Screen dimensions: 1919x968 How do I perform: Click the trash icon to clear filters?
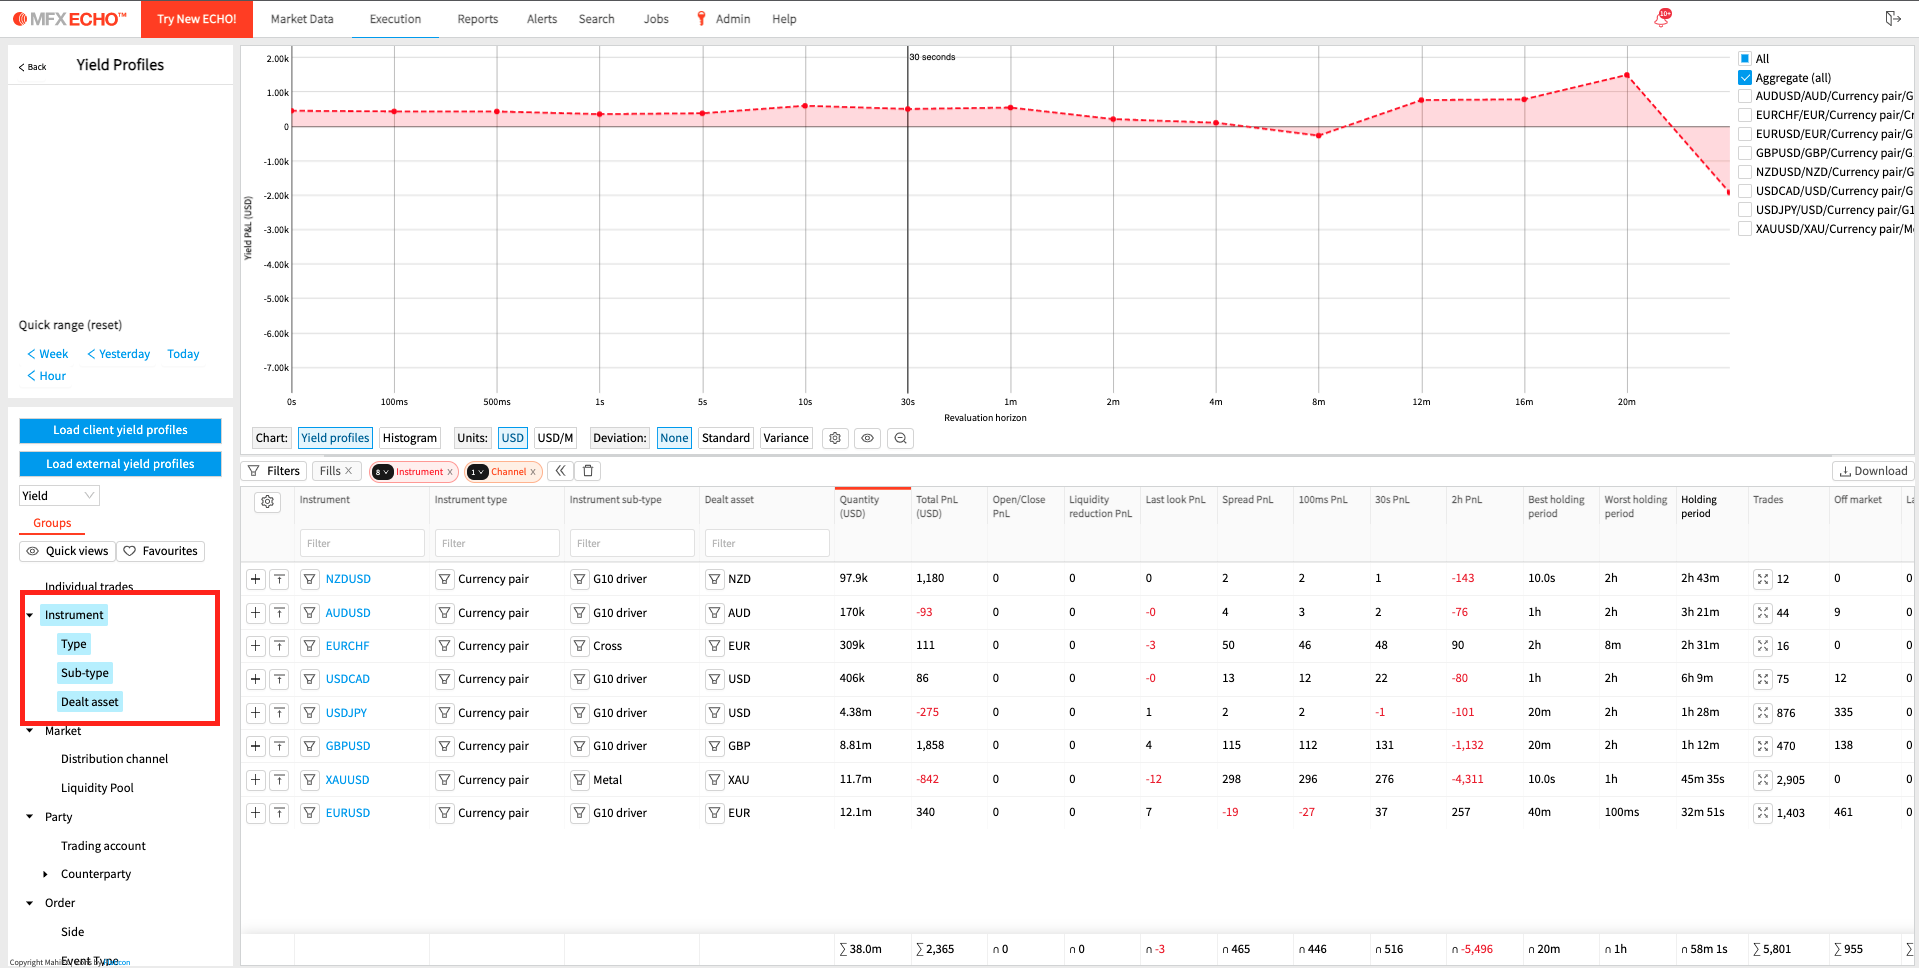[588, 471]
